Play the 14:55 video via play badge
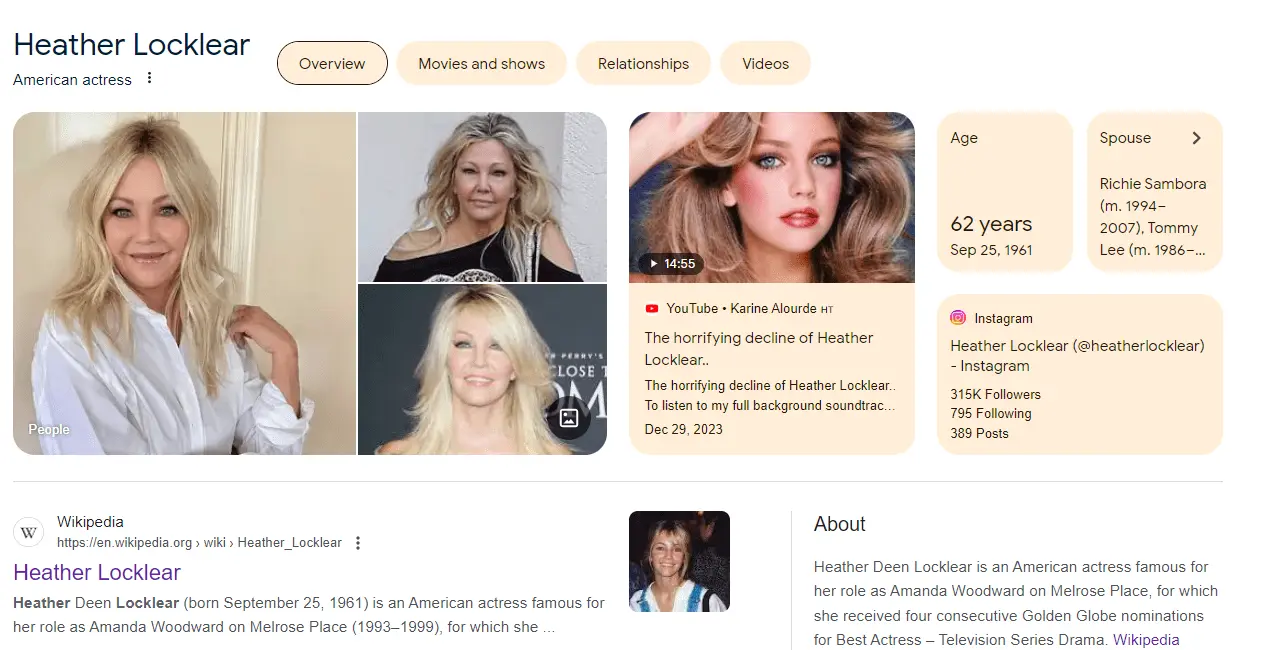The image size is (1288, 650). tap(671, 264)
